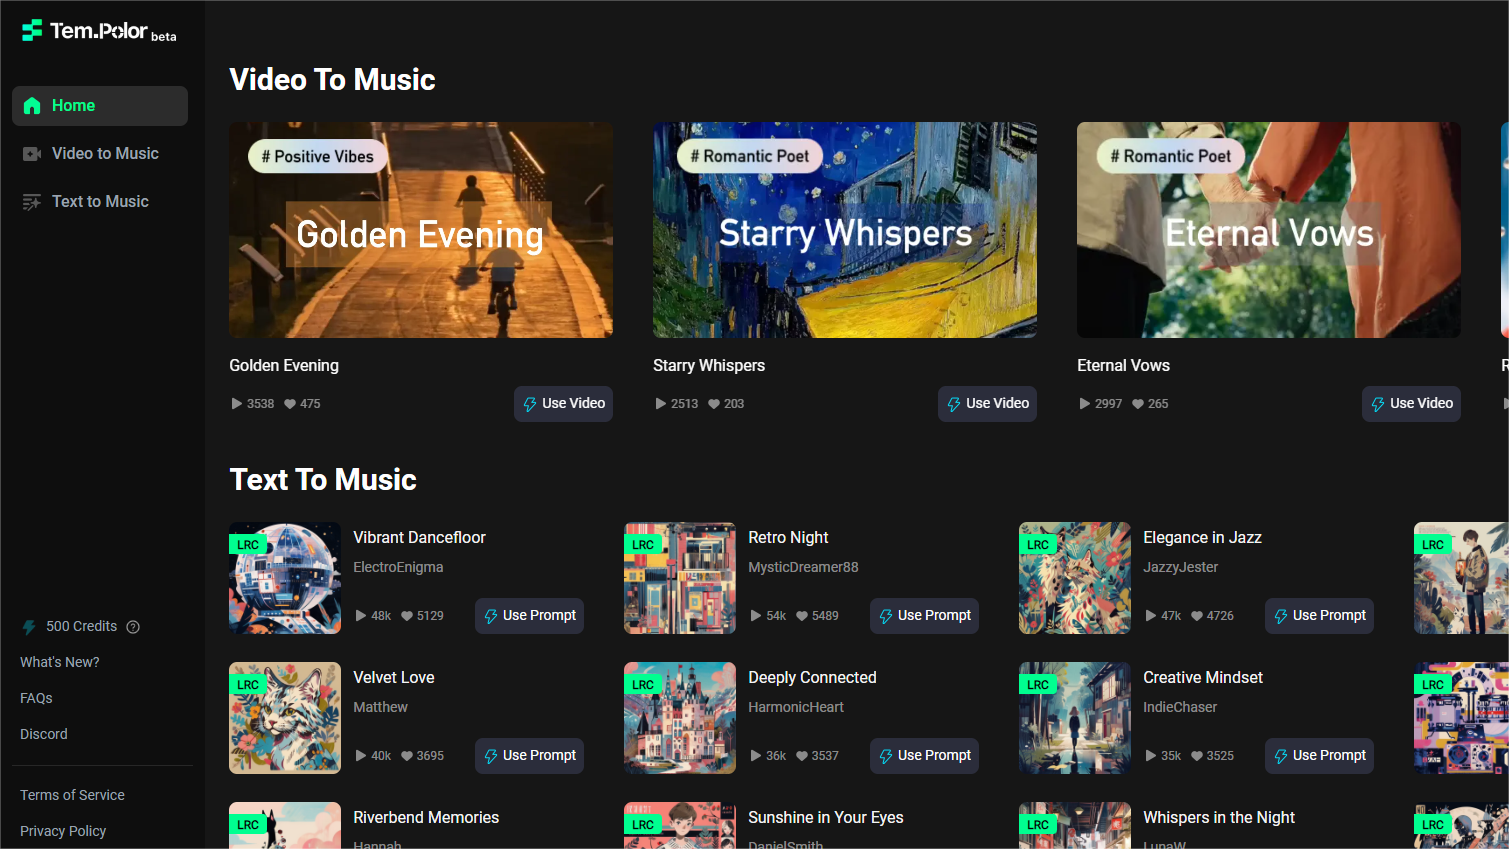This screenshot has height=849, width=1509.
Task: Click the LRC badge on Vibrant Dancefloor
Action: point(248,545)
